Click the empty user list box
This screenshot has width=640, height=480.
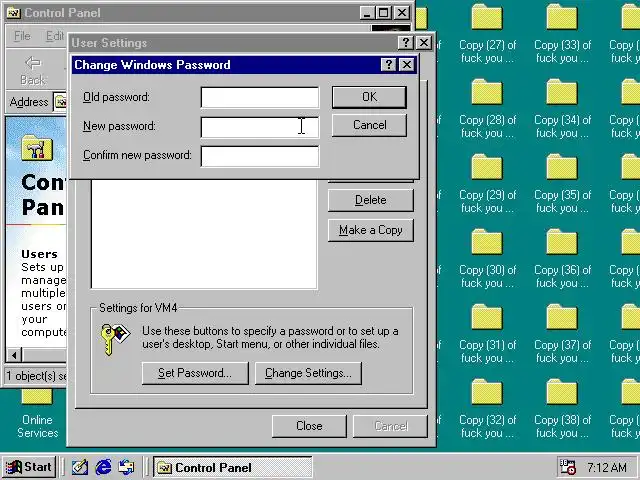click(x=204, y=234)
